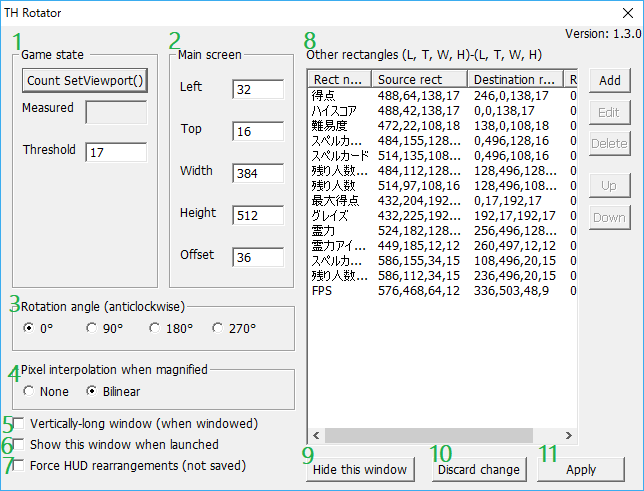Select the 難易度 rectangle row
Viewport: 644px width, 491px height.
pyautogui.click(x=443, y=126)
